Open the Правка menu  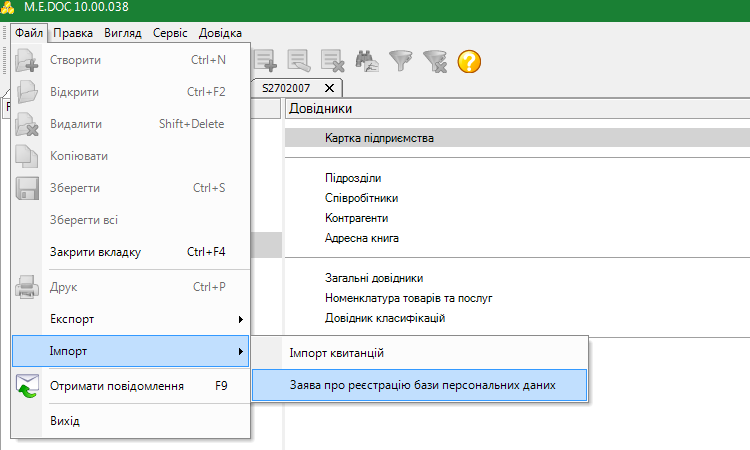pyautogui.click(x=74, y=33)
